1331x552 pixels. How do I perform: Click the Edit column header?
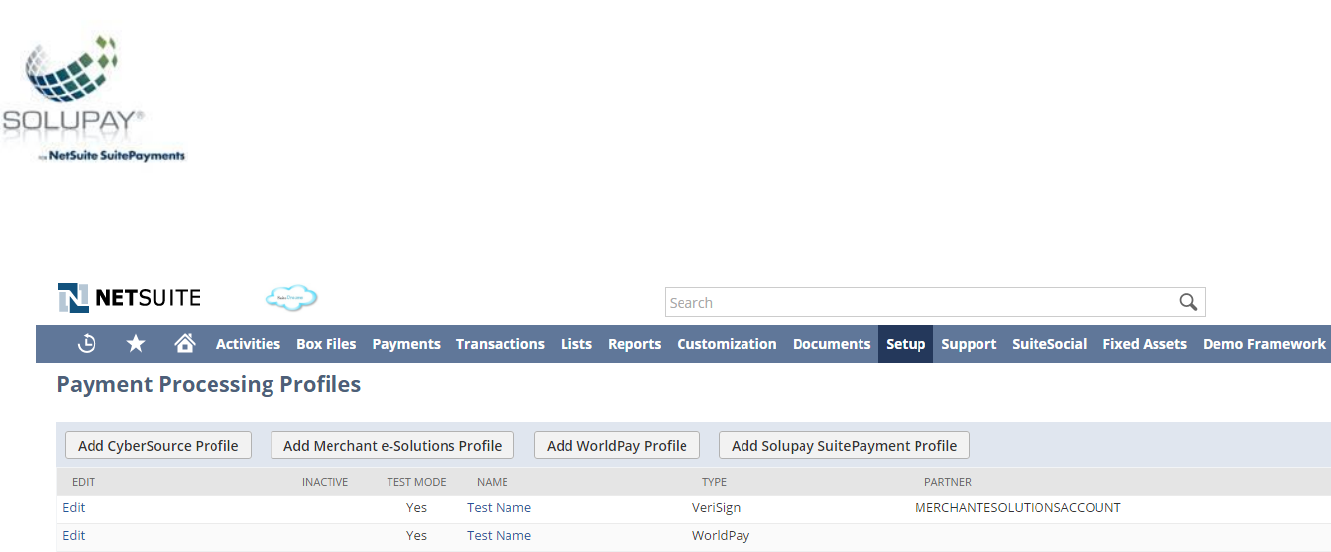[x=83, y=482]
